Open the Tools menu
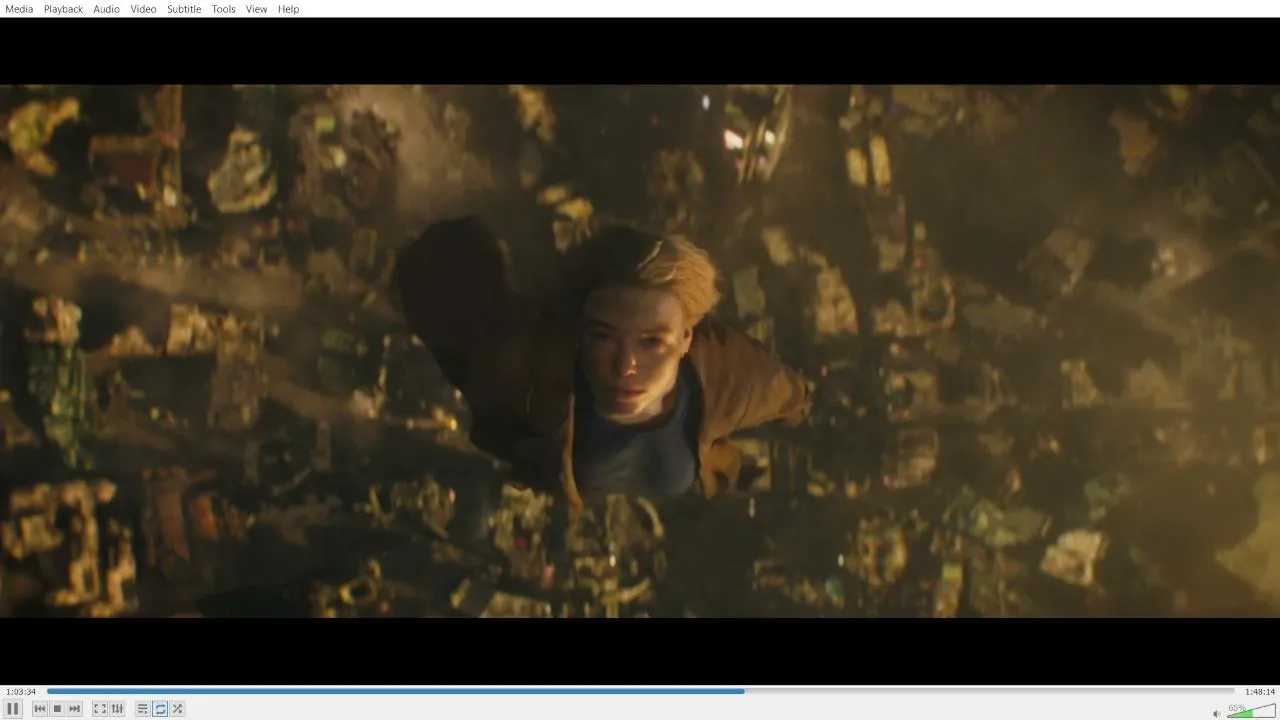This screenshot has width=1280, height=720. coord(223,9)
